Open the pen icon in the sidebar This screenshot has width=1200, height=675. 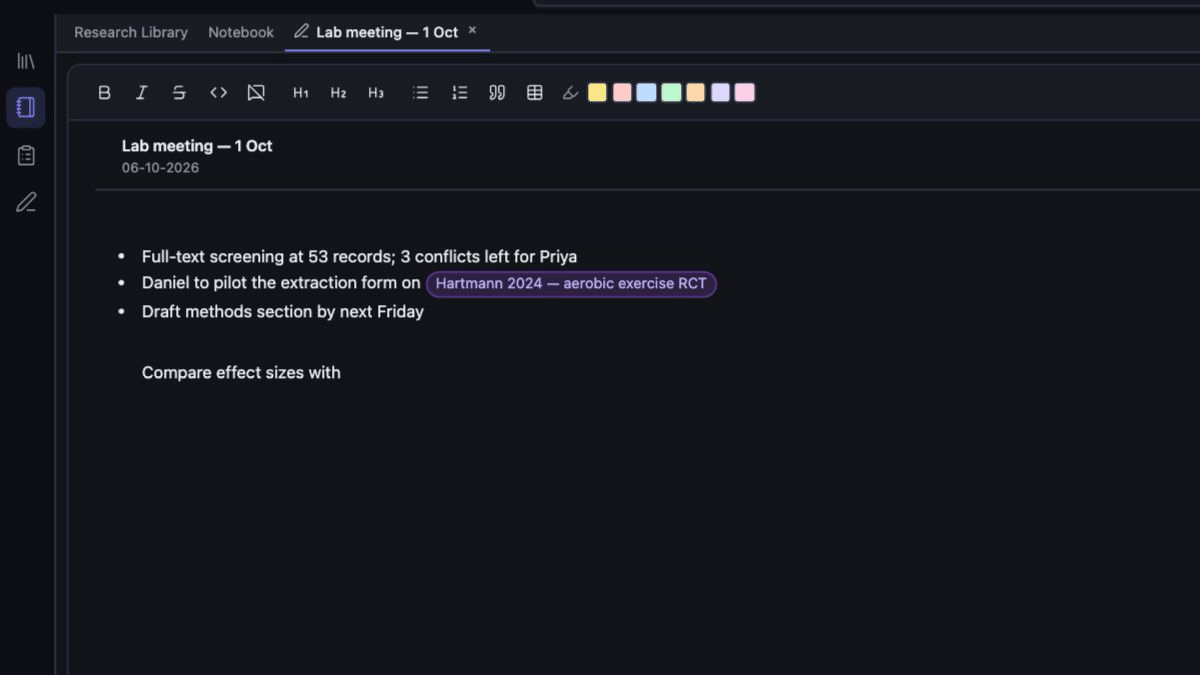(x=26, y=202)
